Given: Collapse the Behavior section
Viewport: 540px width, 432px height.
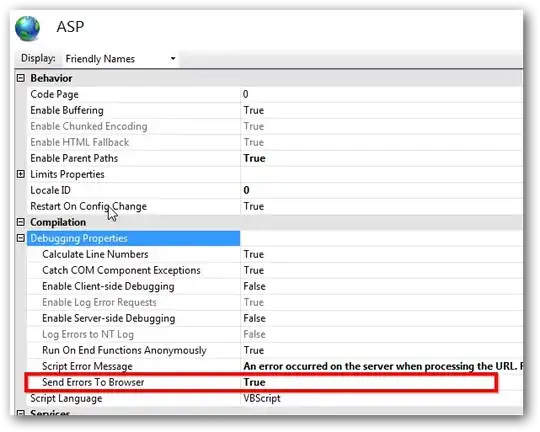Looking at the screenshot, I should [x=21, y=78].
